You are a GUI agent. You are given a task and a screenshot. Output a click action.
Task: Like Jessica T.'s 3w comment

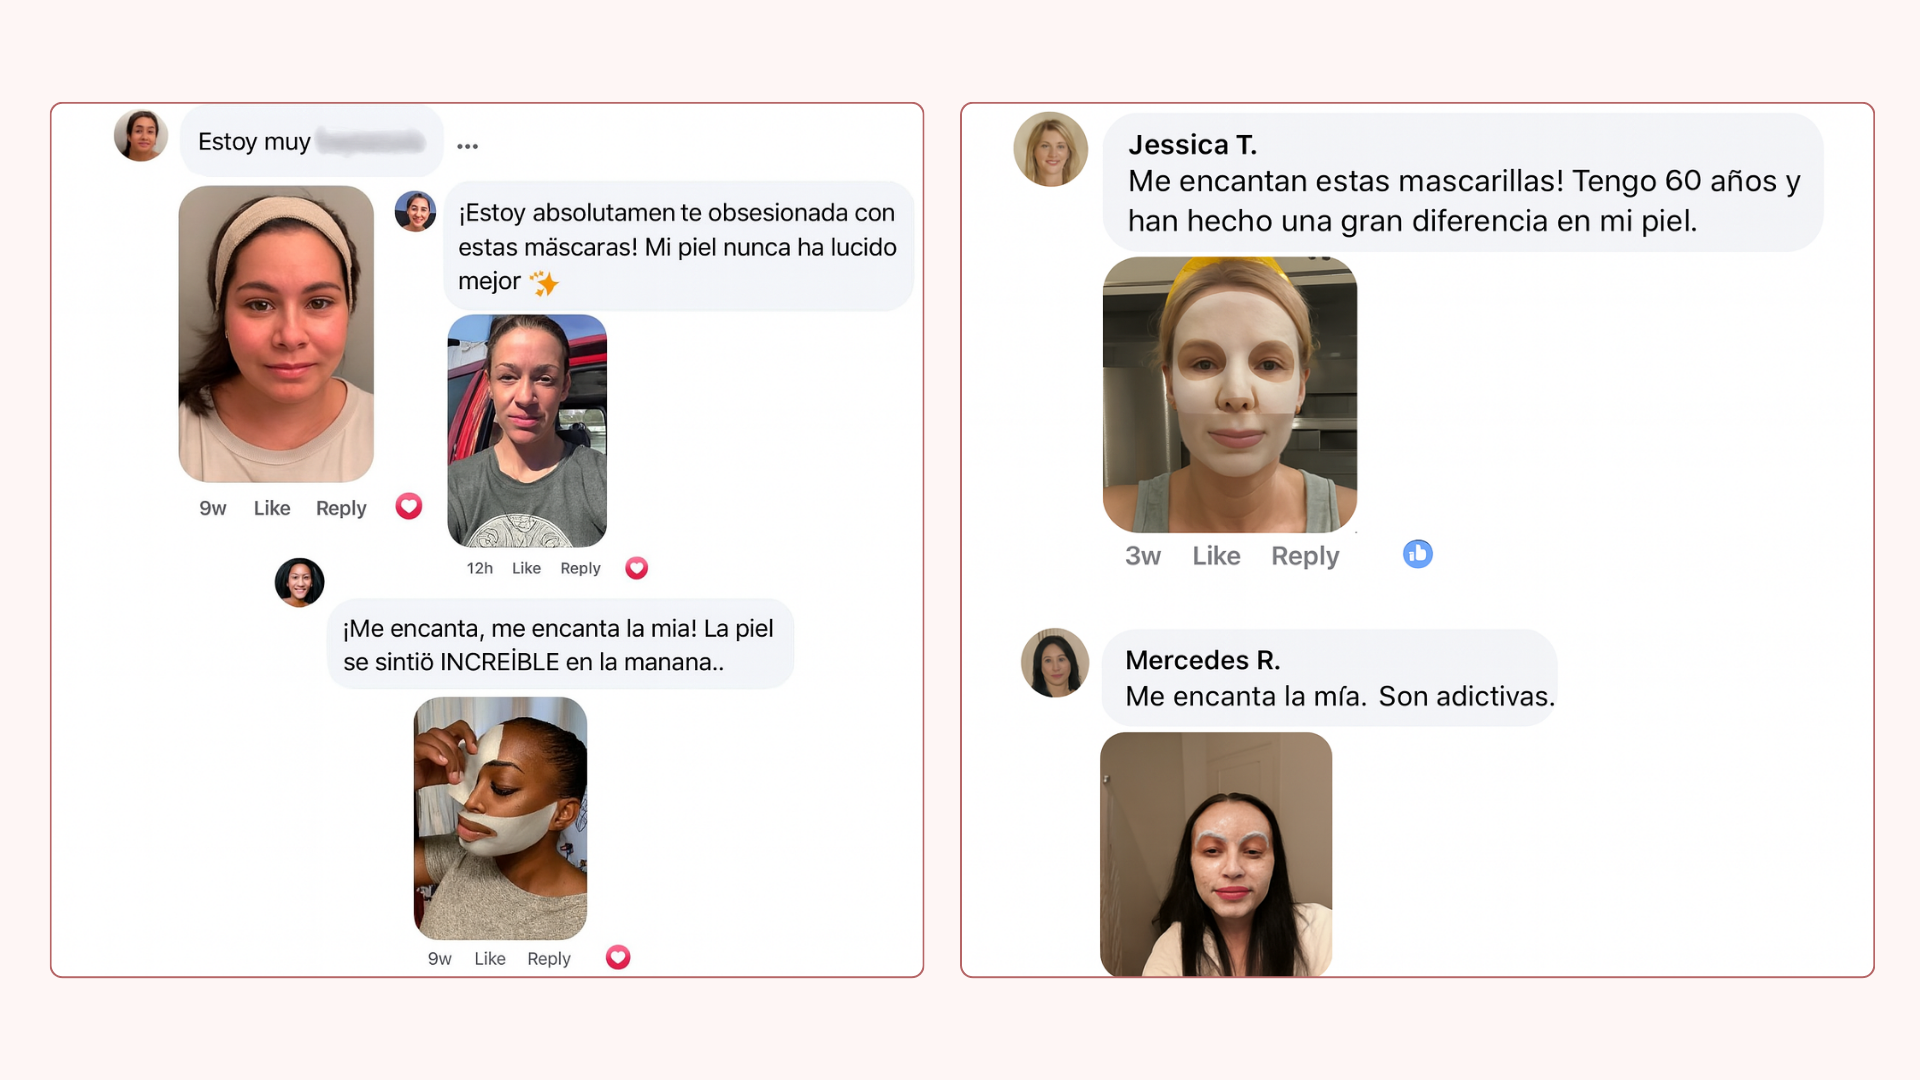pos(1216,556)
